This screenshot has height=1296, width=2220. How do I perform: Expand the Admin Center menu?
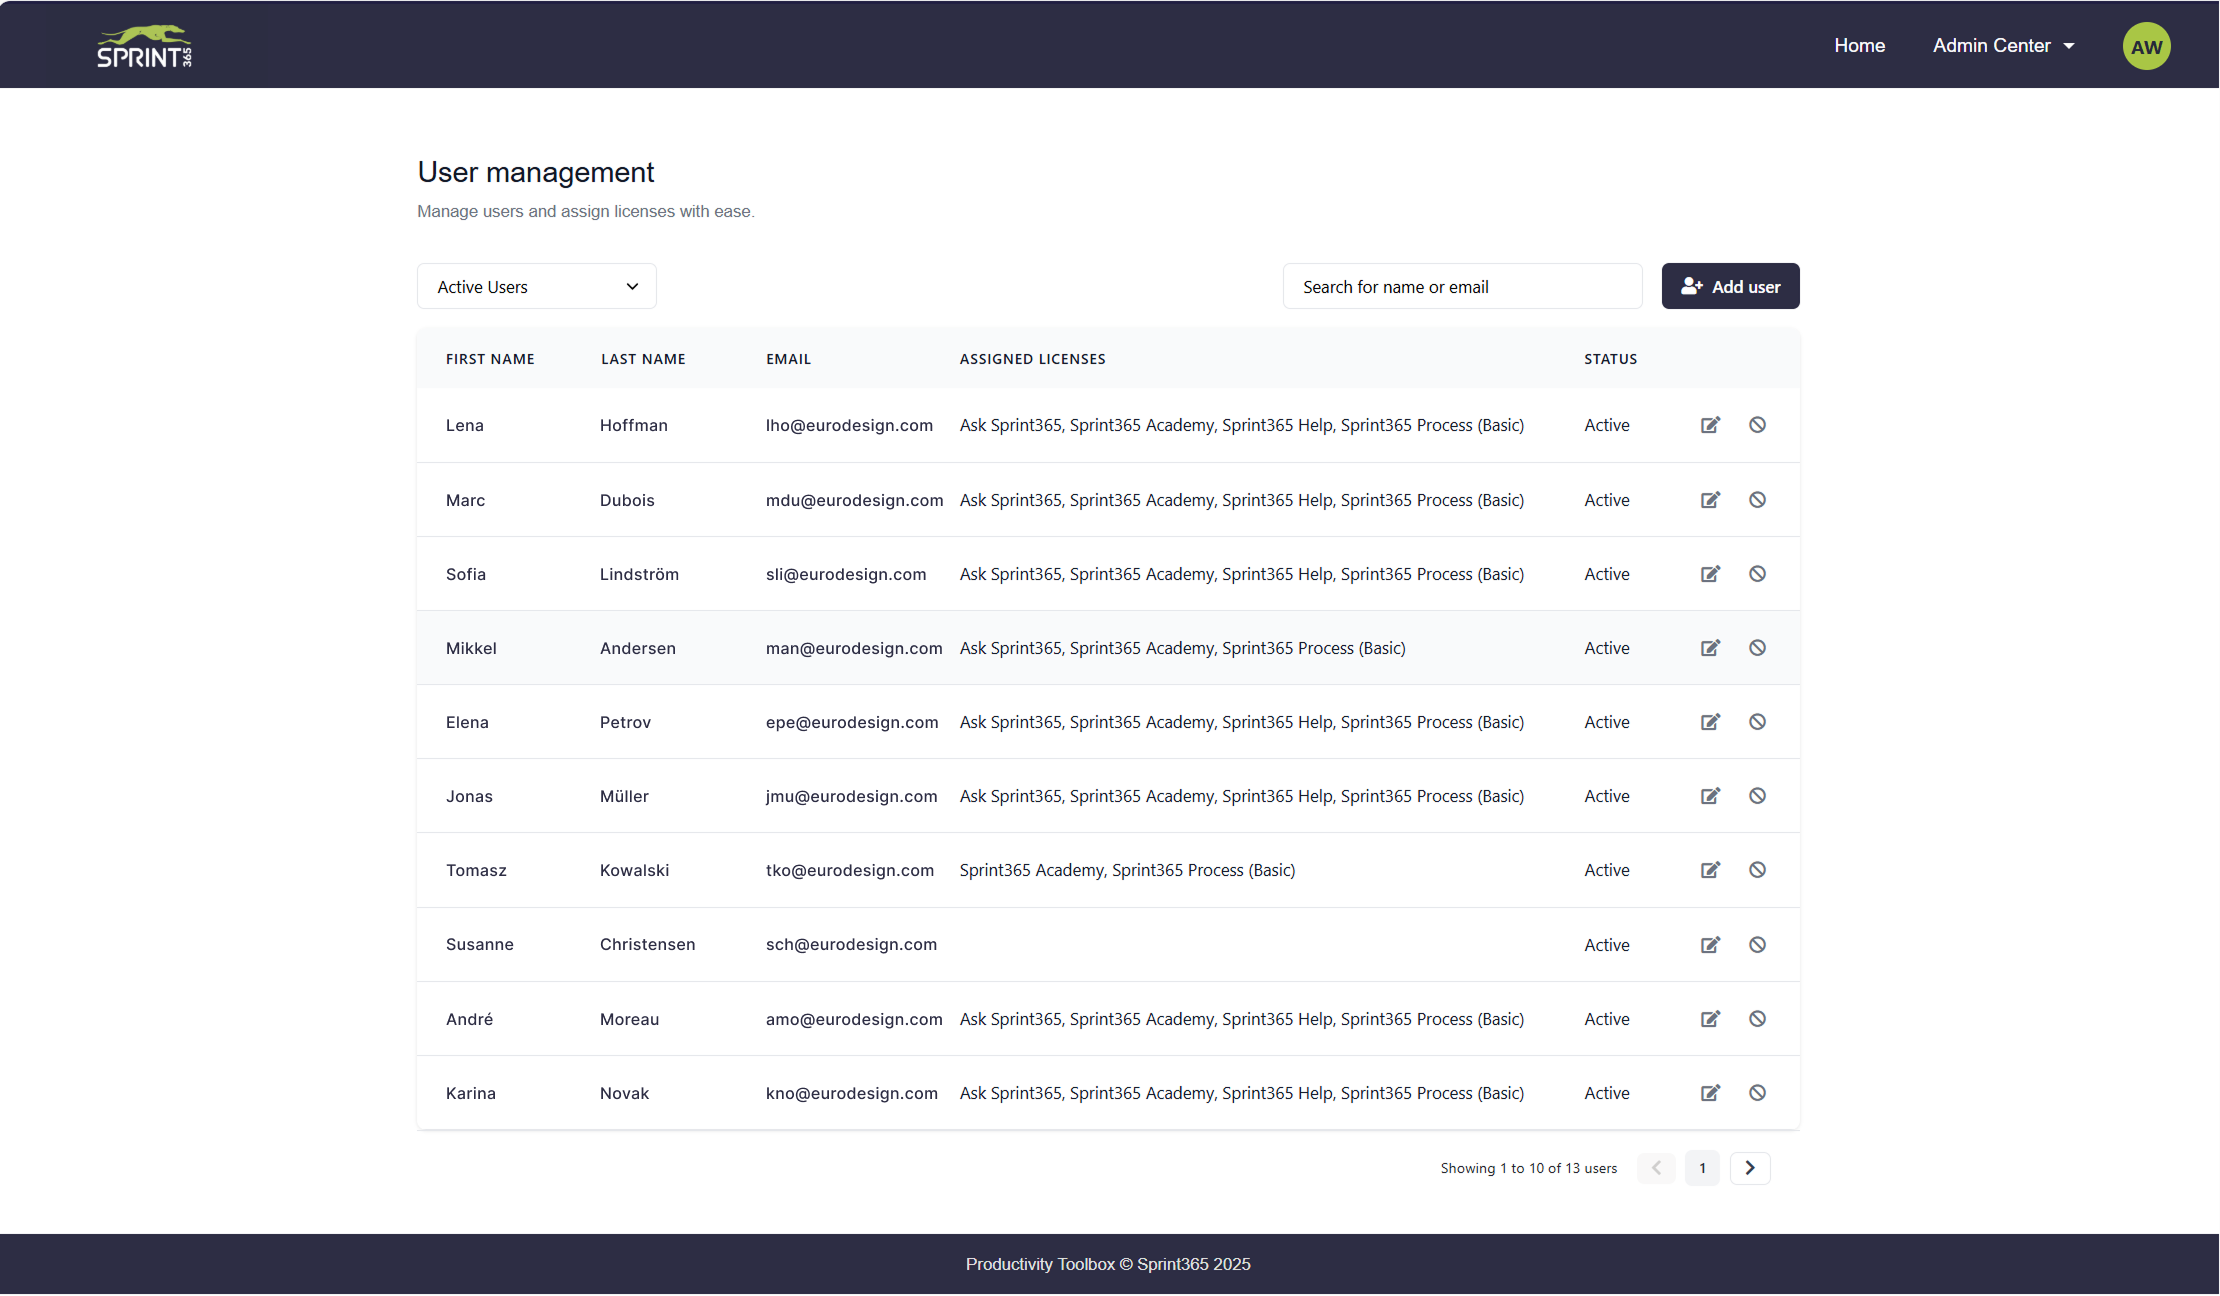2003,46
